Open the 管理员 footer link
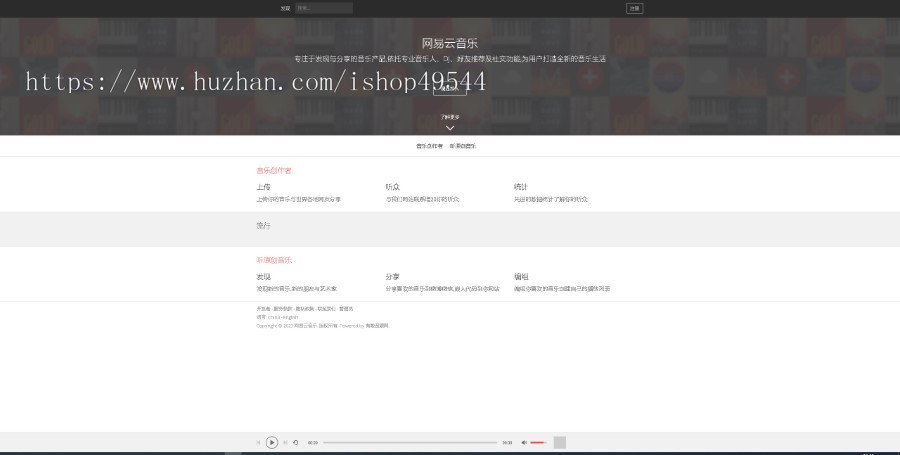Screen dimensions: 900x455 point(346,309)
